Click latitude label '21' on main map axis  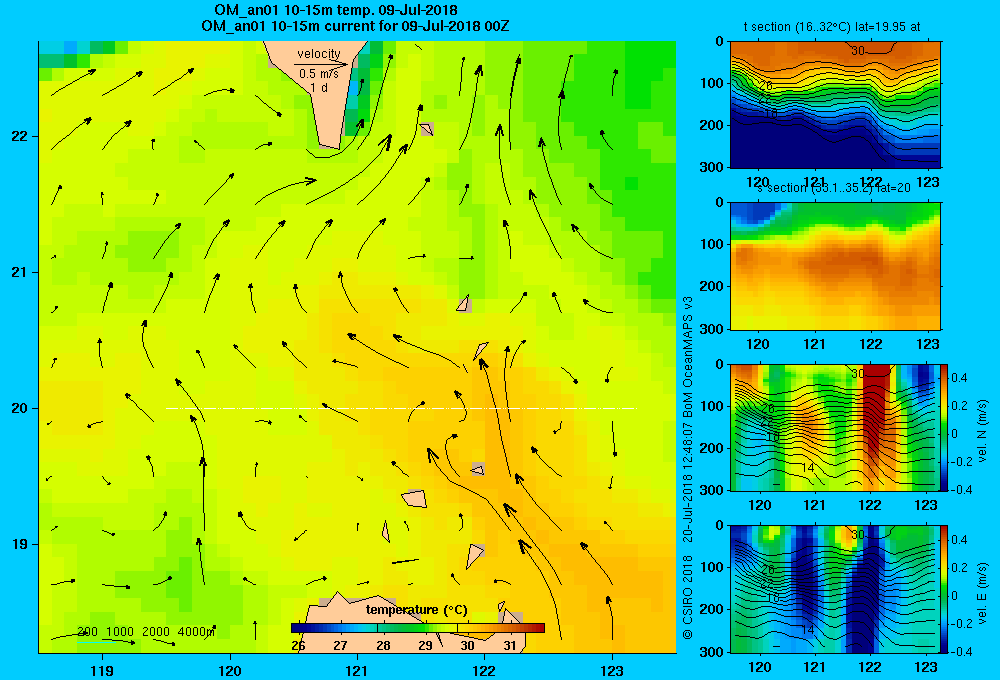19,272
